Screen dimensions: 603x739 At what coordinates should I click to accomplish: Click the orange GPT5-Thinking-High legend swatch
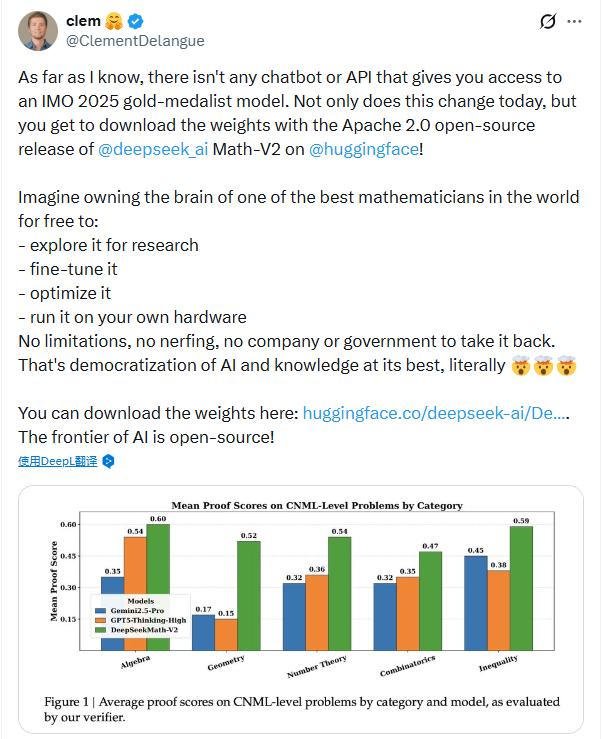point(101,619)
